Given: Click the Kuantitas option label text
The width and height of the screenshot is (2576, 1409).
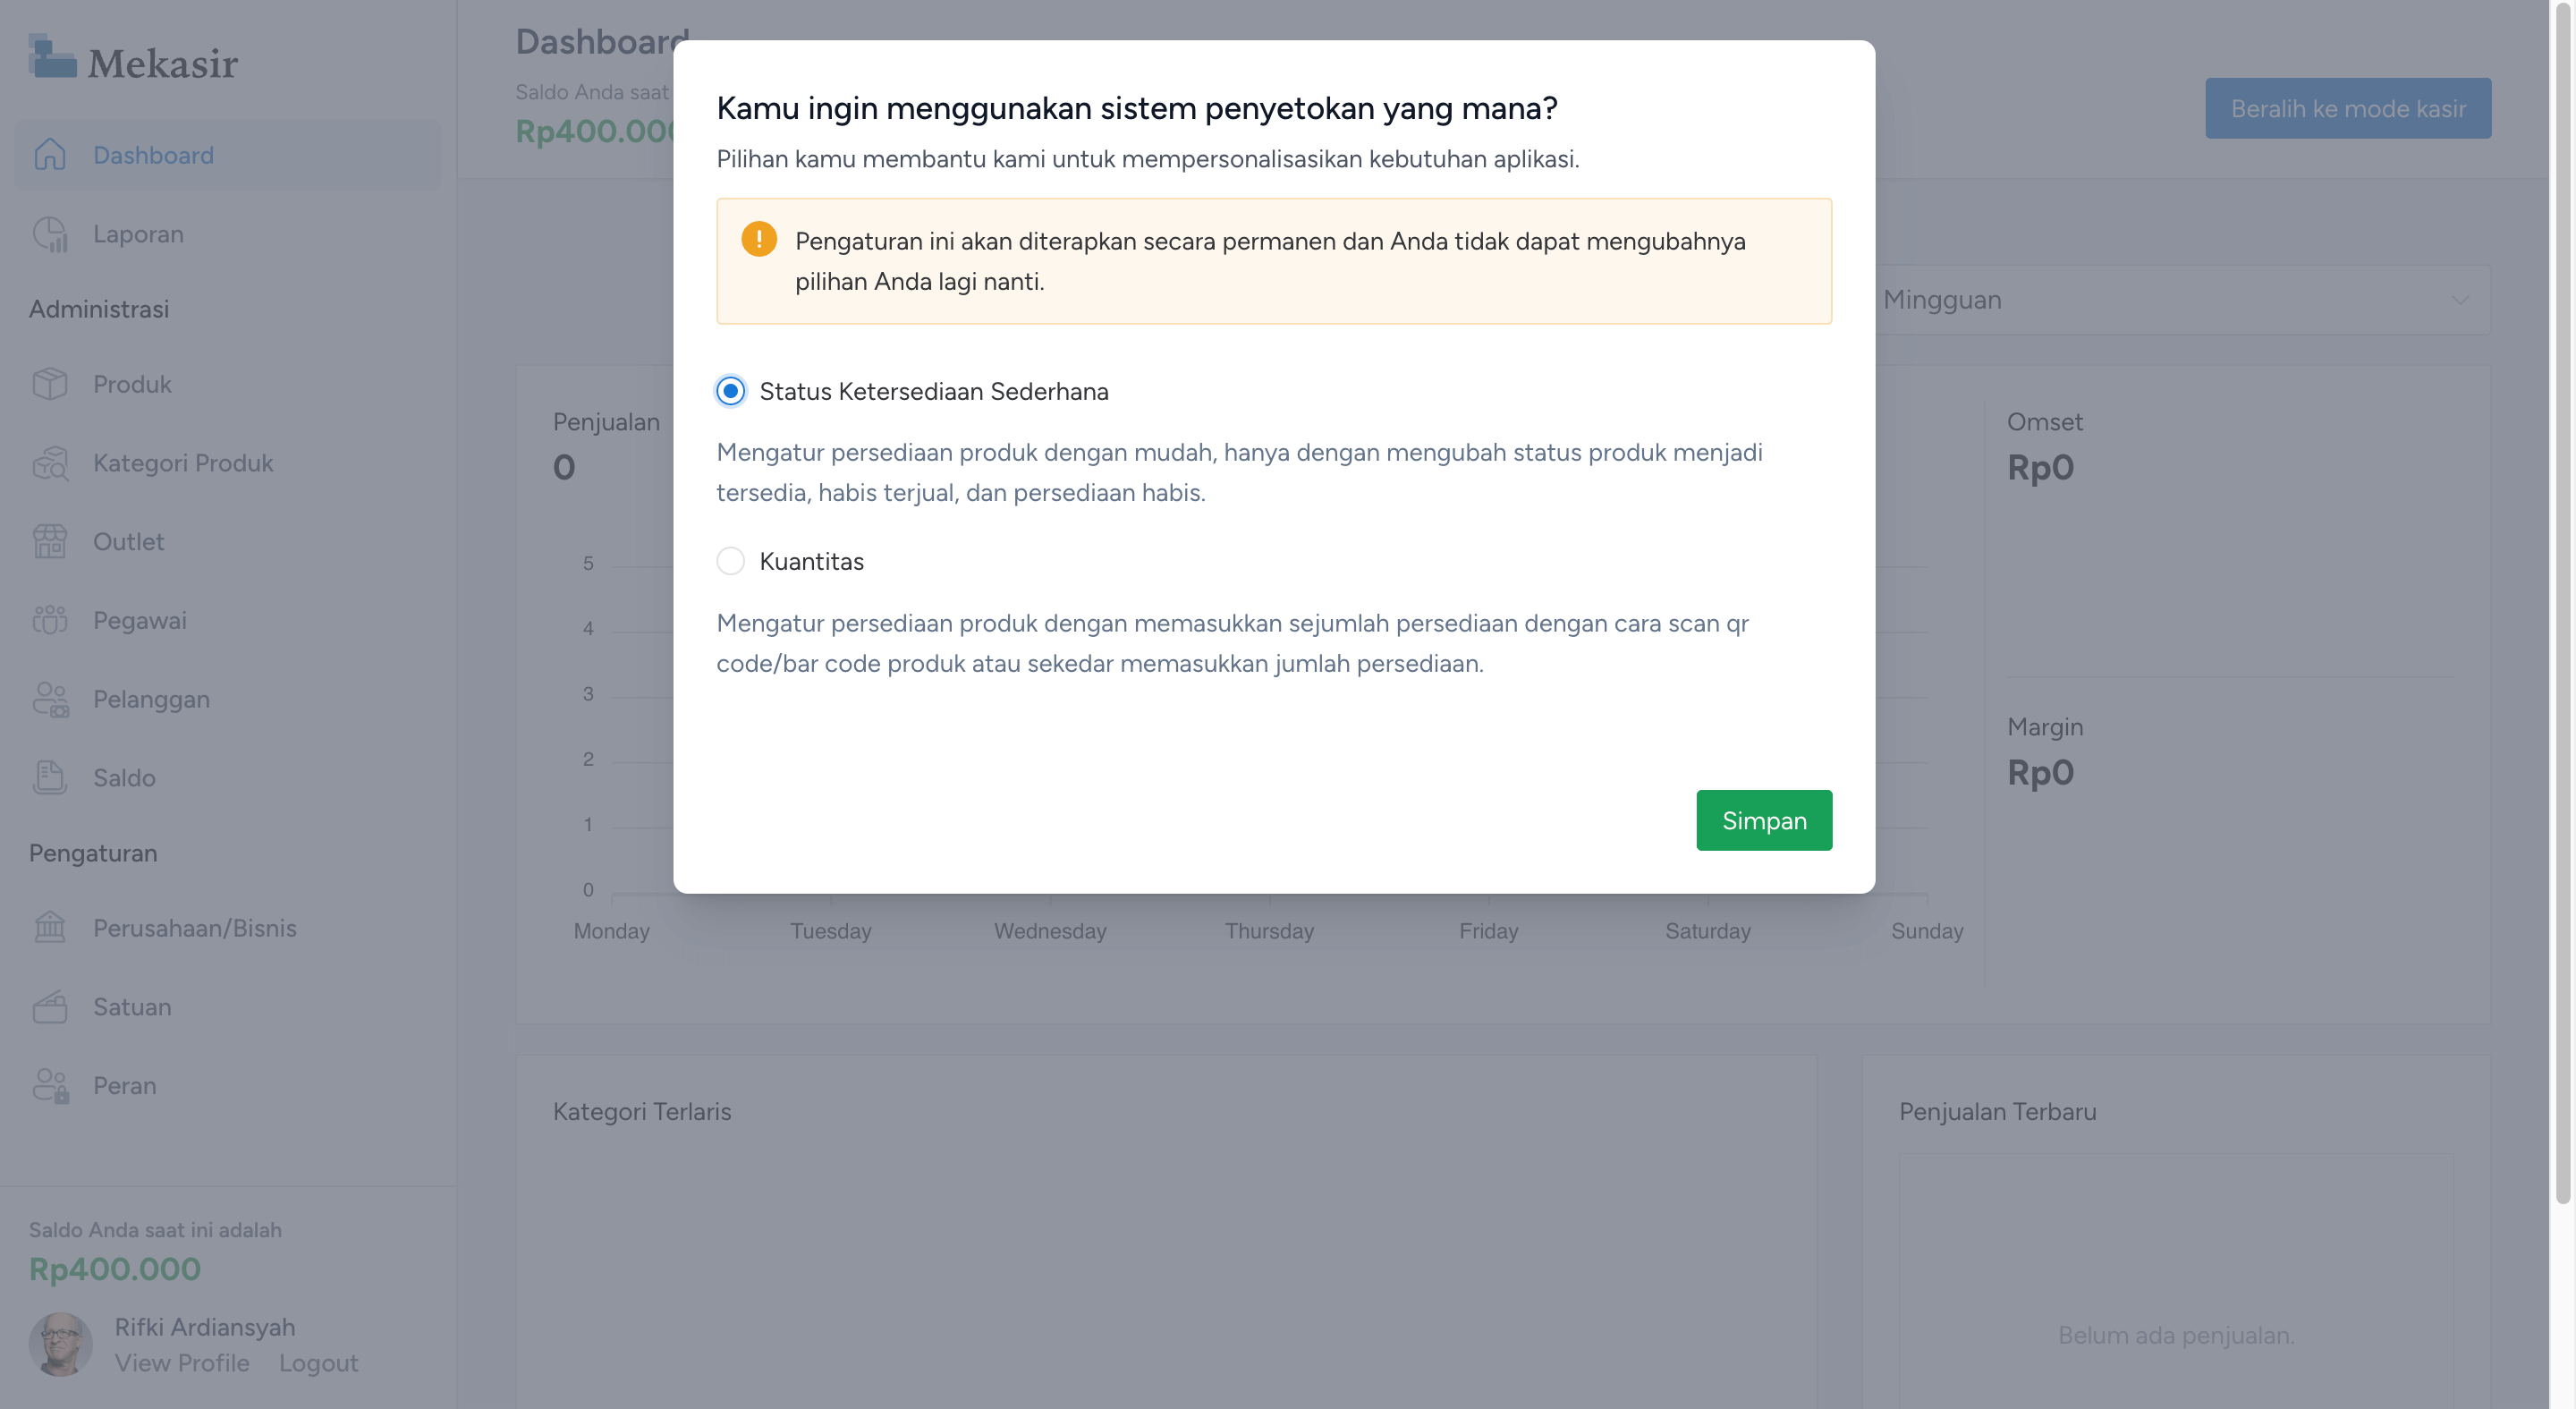Looking at the screenshot, I should [x=811, y=561].
